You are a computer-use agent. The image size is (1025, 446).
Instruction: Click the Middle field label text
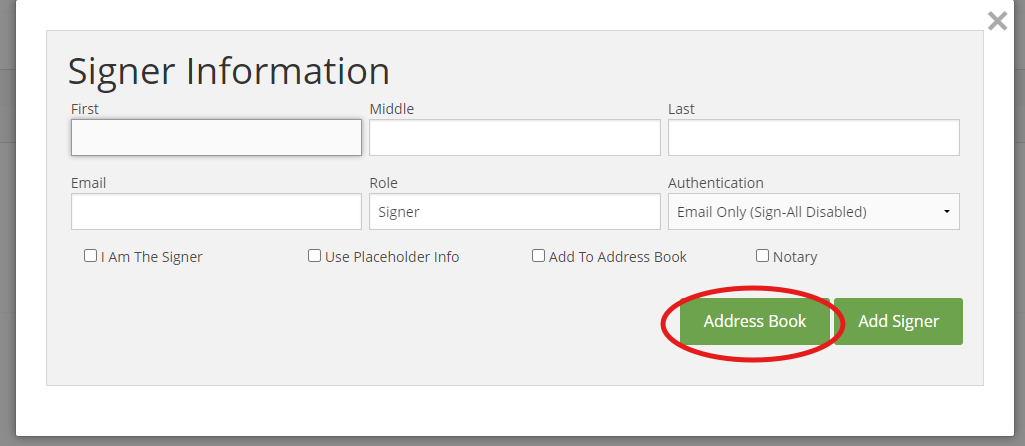pyautogui.click(x=392, y=109)
